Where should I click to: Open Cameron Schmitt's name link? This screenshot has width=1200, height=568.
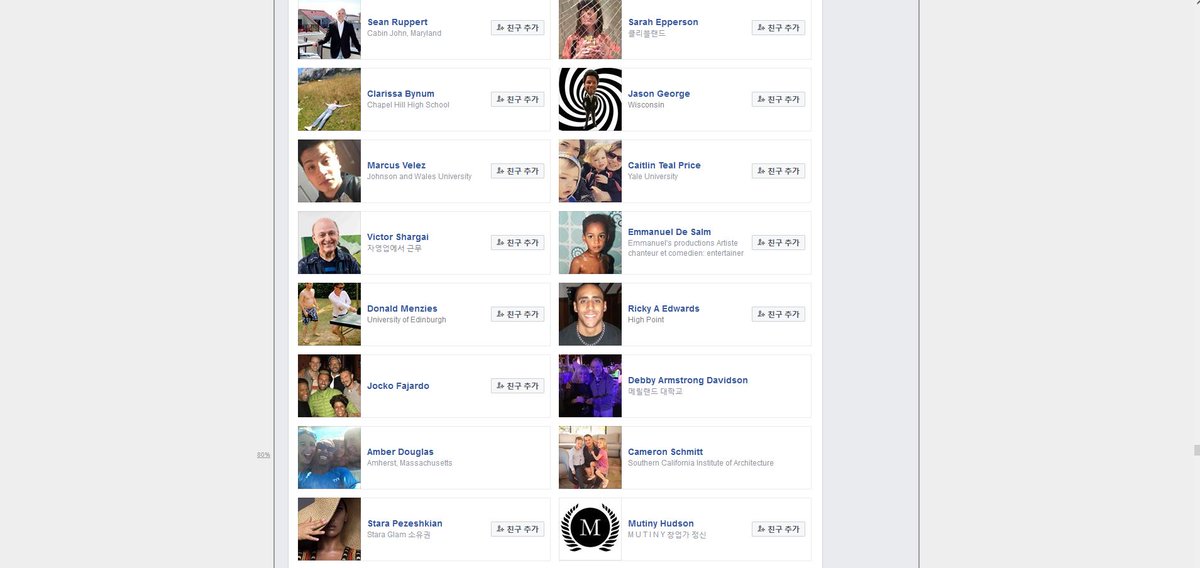tap(665, 452)
